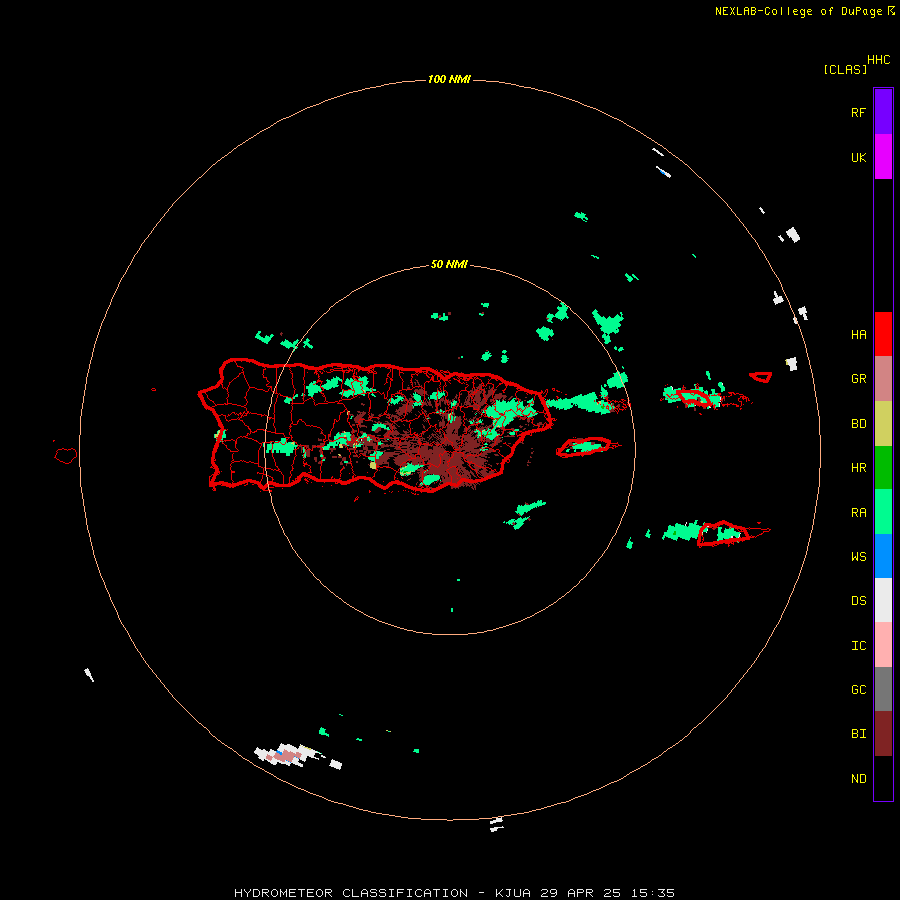The image size is (900, 900).
Task: Click the HA red legend swatch
Action: pyautogui.click(x=883, y=334)
